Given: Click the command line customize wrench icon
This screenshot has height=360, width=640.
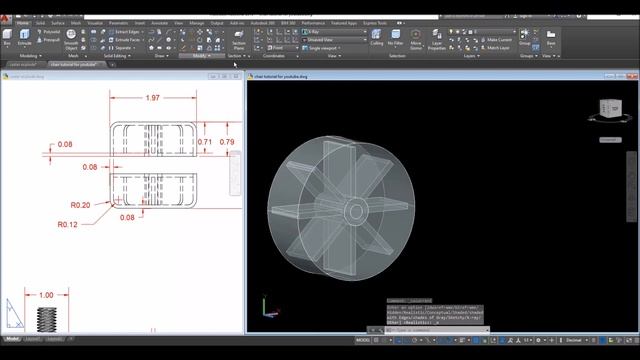Looking at the screenshot, I should 380,330.
